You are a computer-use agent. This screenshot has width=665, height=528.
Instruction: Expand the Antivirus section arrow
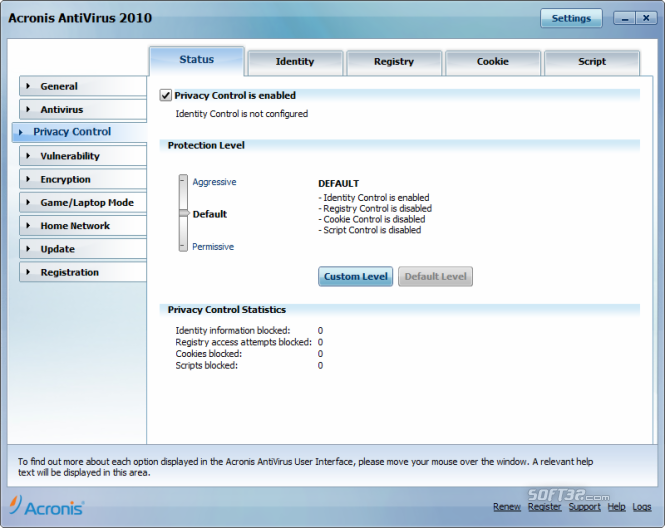coord(28,109)
